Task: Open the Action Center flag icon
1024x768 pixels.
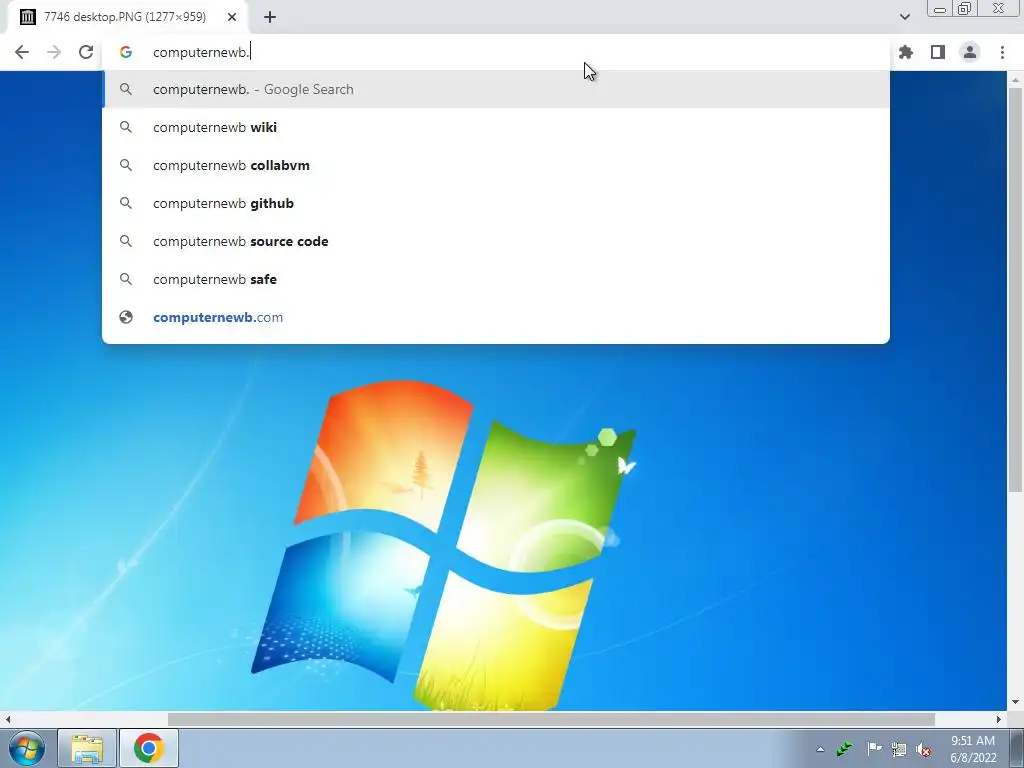Action: pos(874,749)
